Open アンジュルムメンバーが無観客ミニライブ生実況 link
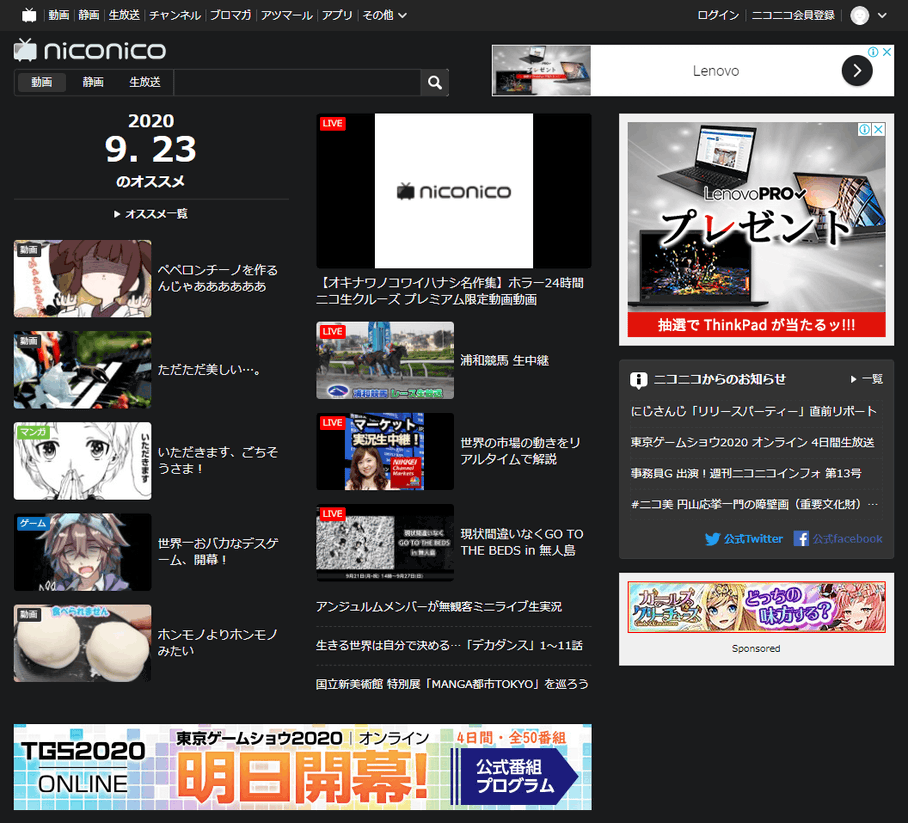This screenshot has height=823, width=908. [x=439, y=607]
